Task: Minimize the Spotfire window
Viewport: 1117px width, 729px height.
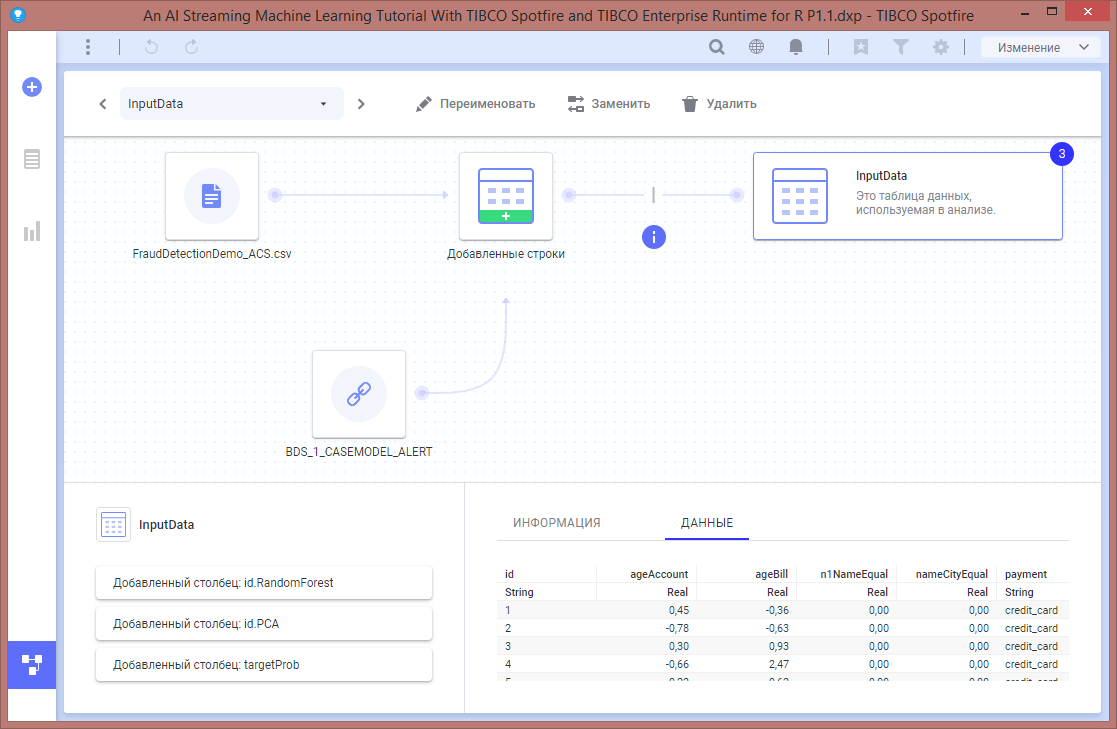Action: tap(1024, 14)
